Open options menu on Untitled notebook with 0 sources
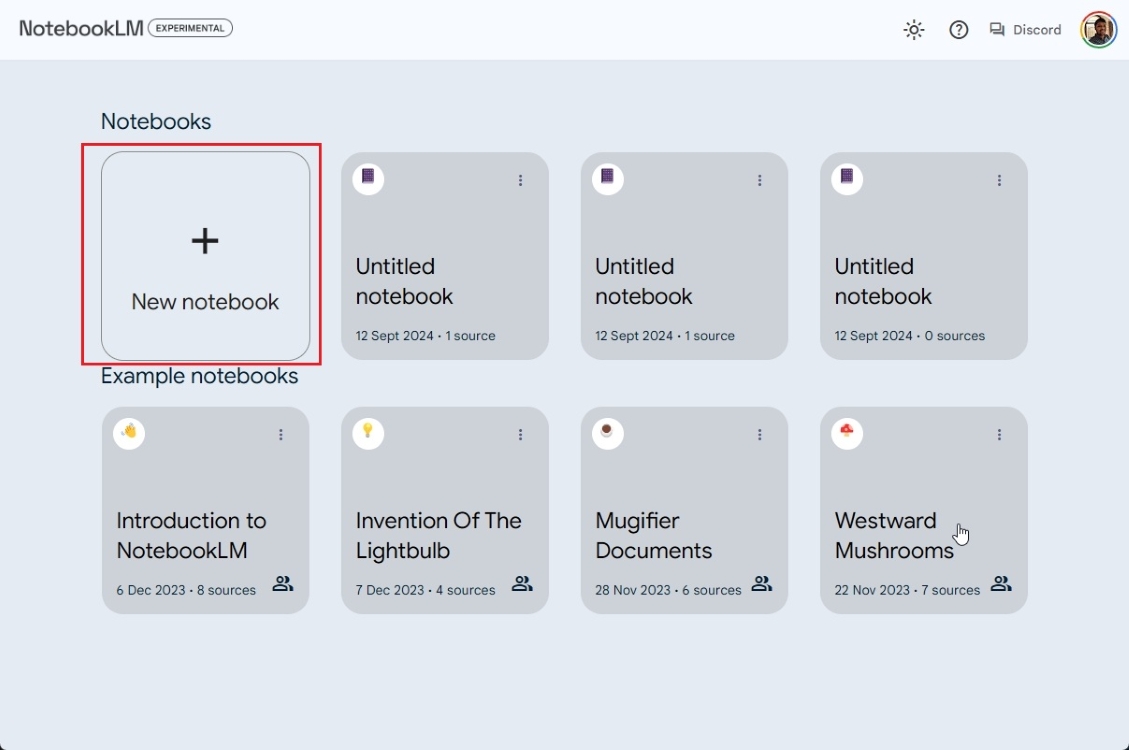 [999, 180]
